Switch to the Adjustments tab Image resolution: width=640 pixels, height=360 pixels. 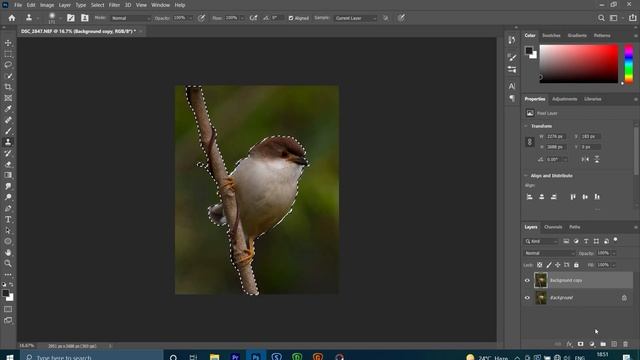pos(564,99)
